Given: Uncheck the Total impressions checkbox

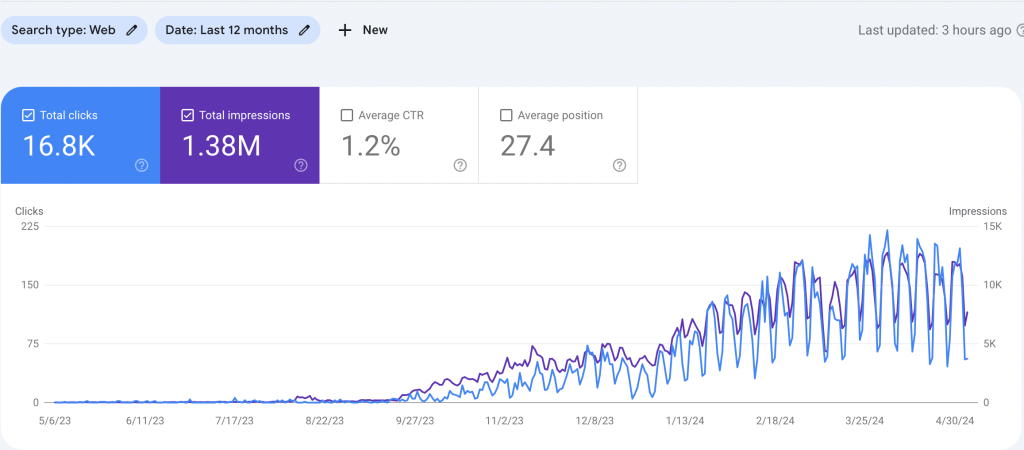Looking at the screenshot, I should [x=187, y=116].
